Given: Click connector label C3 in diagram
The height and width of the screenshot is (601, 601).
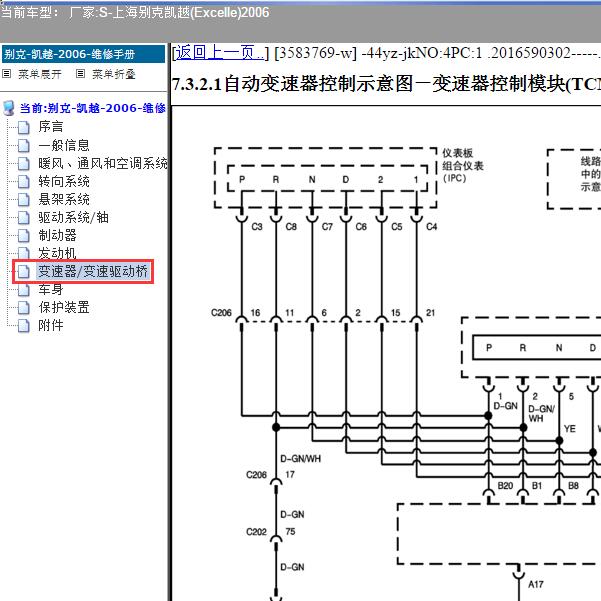Looking at the screenshot, I should (257, 227).
